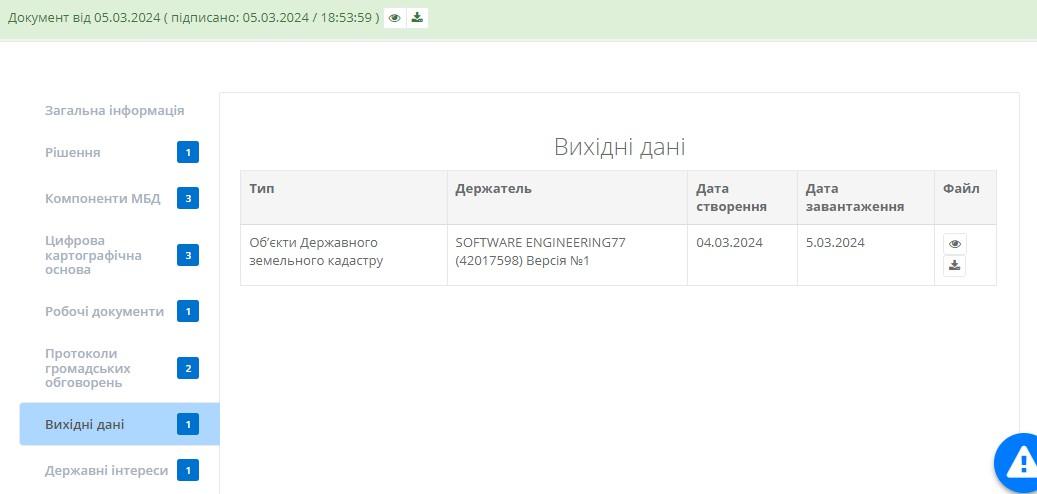
Task: Open Цифрова картографічна основа section
Action: click(x=93, y=255)
